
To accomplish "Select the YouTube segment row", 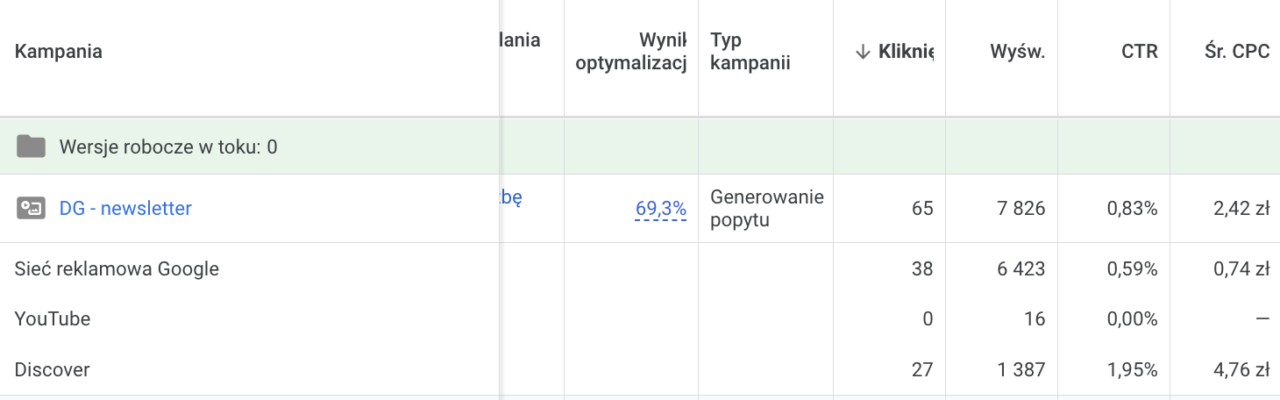I will pos(640,319).
